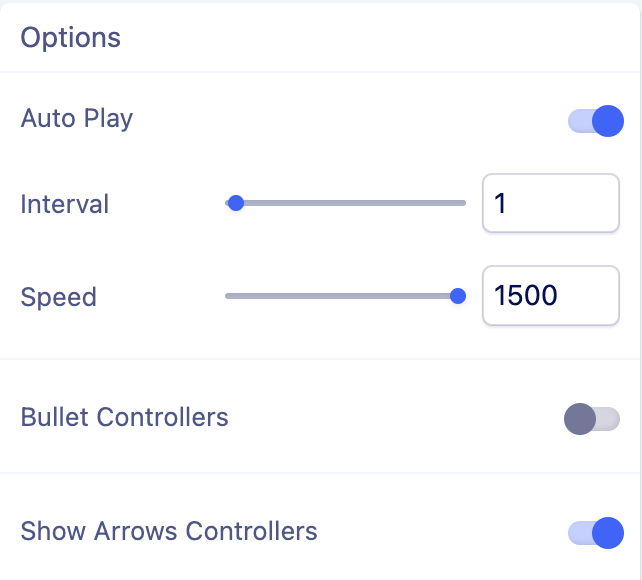Image resolution: width=642 pixels, height=580 pixels.
Task: Click the far right end of Interval slider
Action: coord(464,203)
